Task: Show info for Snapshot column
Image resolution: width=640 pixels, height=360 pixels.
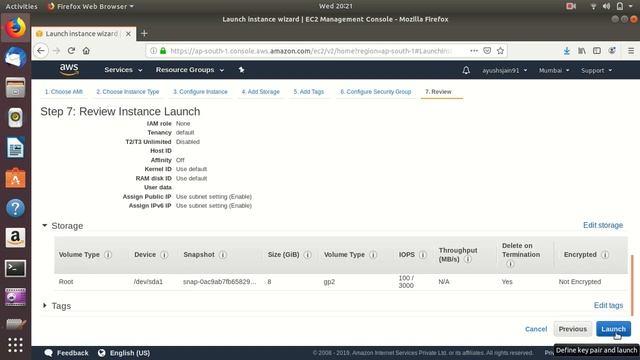Action: point(222,255)
